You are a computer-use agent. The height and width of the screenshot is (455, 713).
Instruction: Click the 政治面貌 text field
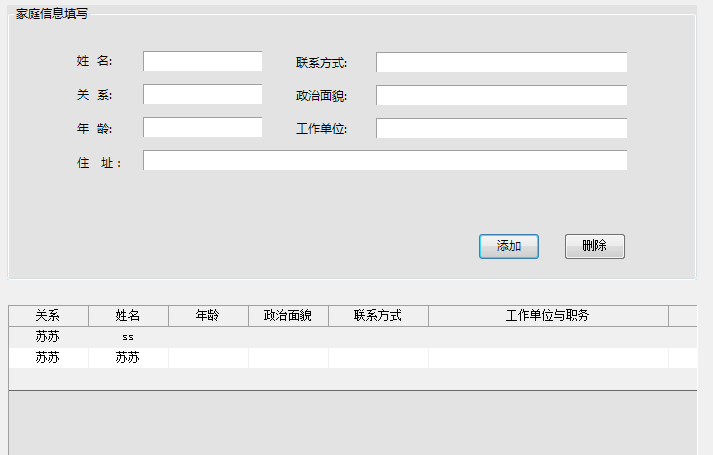502,95
